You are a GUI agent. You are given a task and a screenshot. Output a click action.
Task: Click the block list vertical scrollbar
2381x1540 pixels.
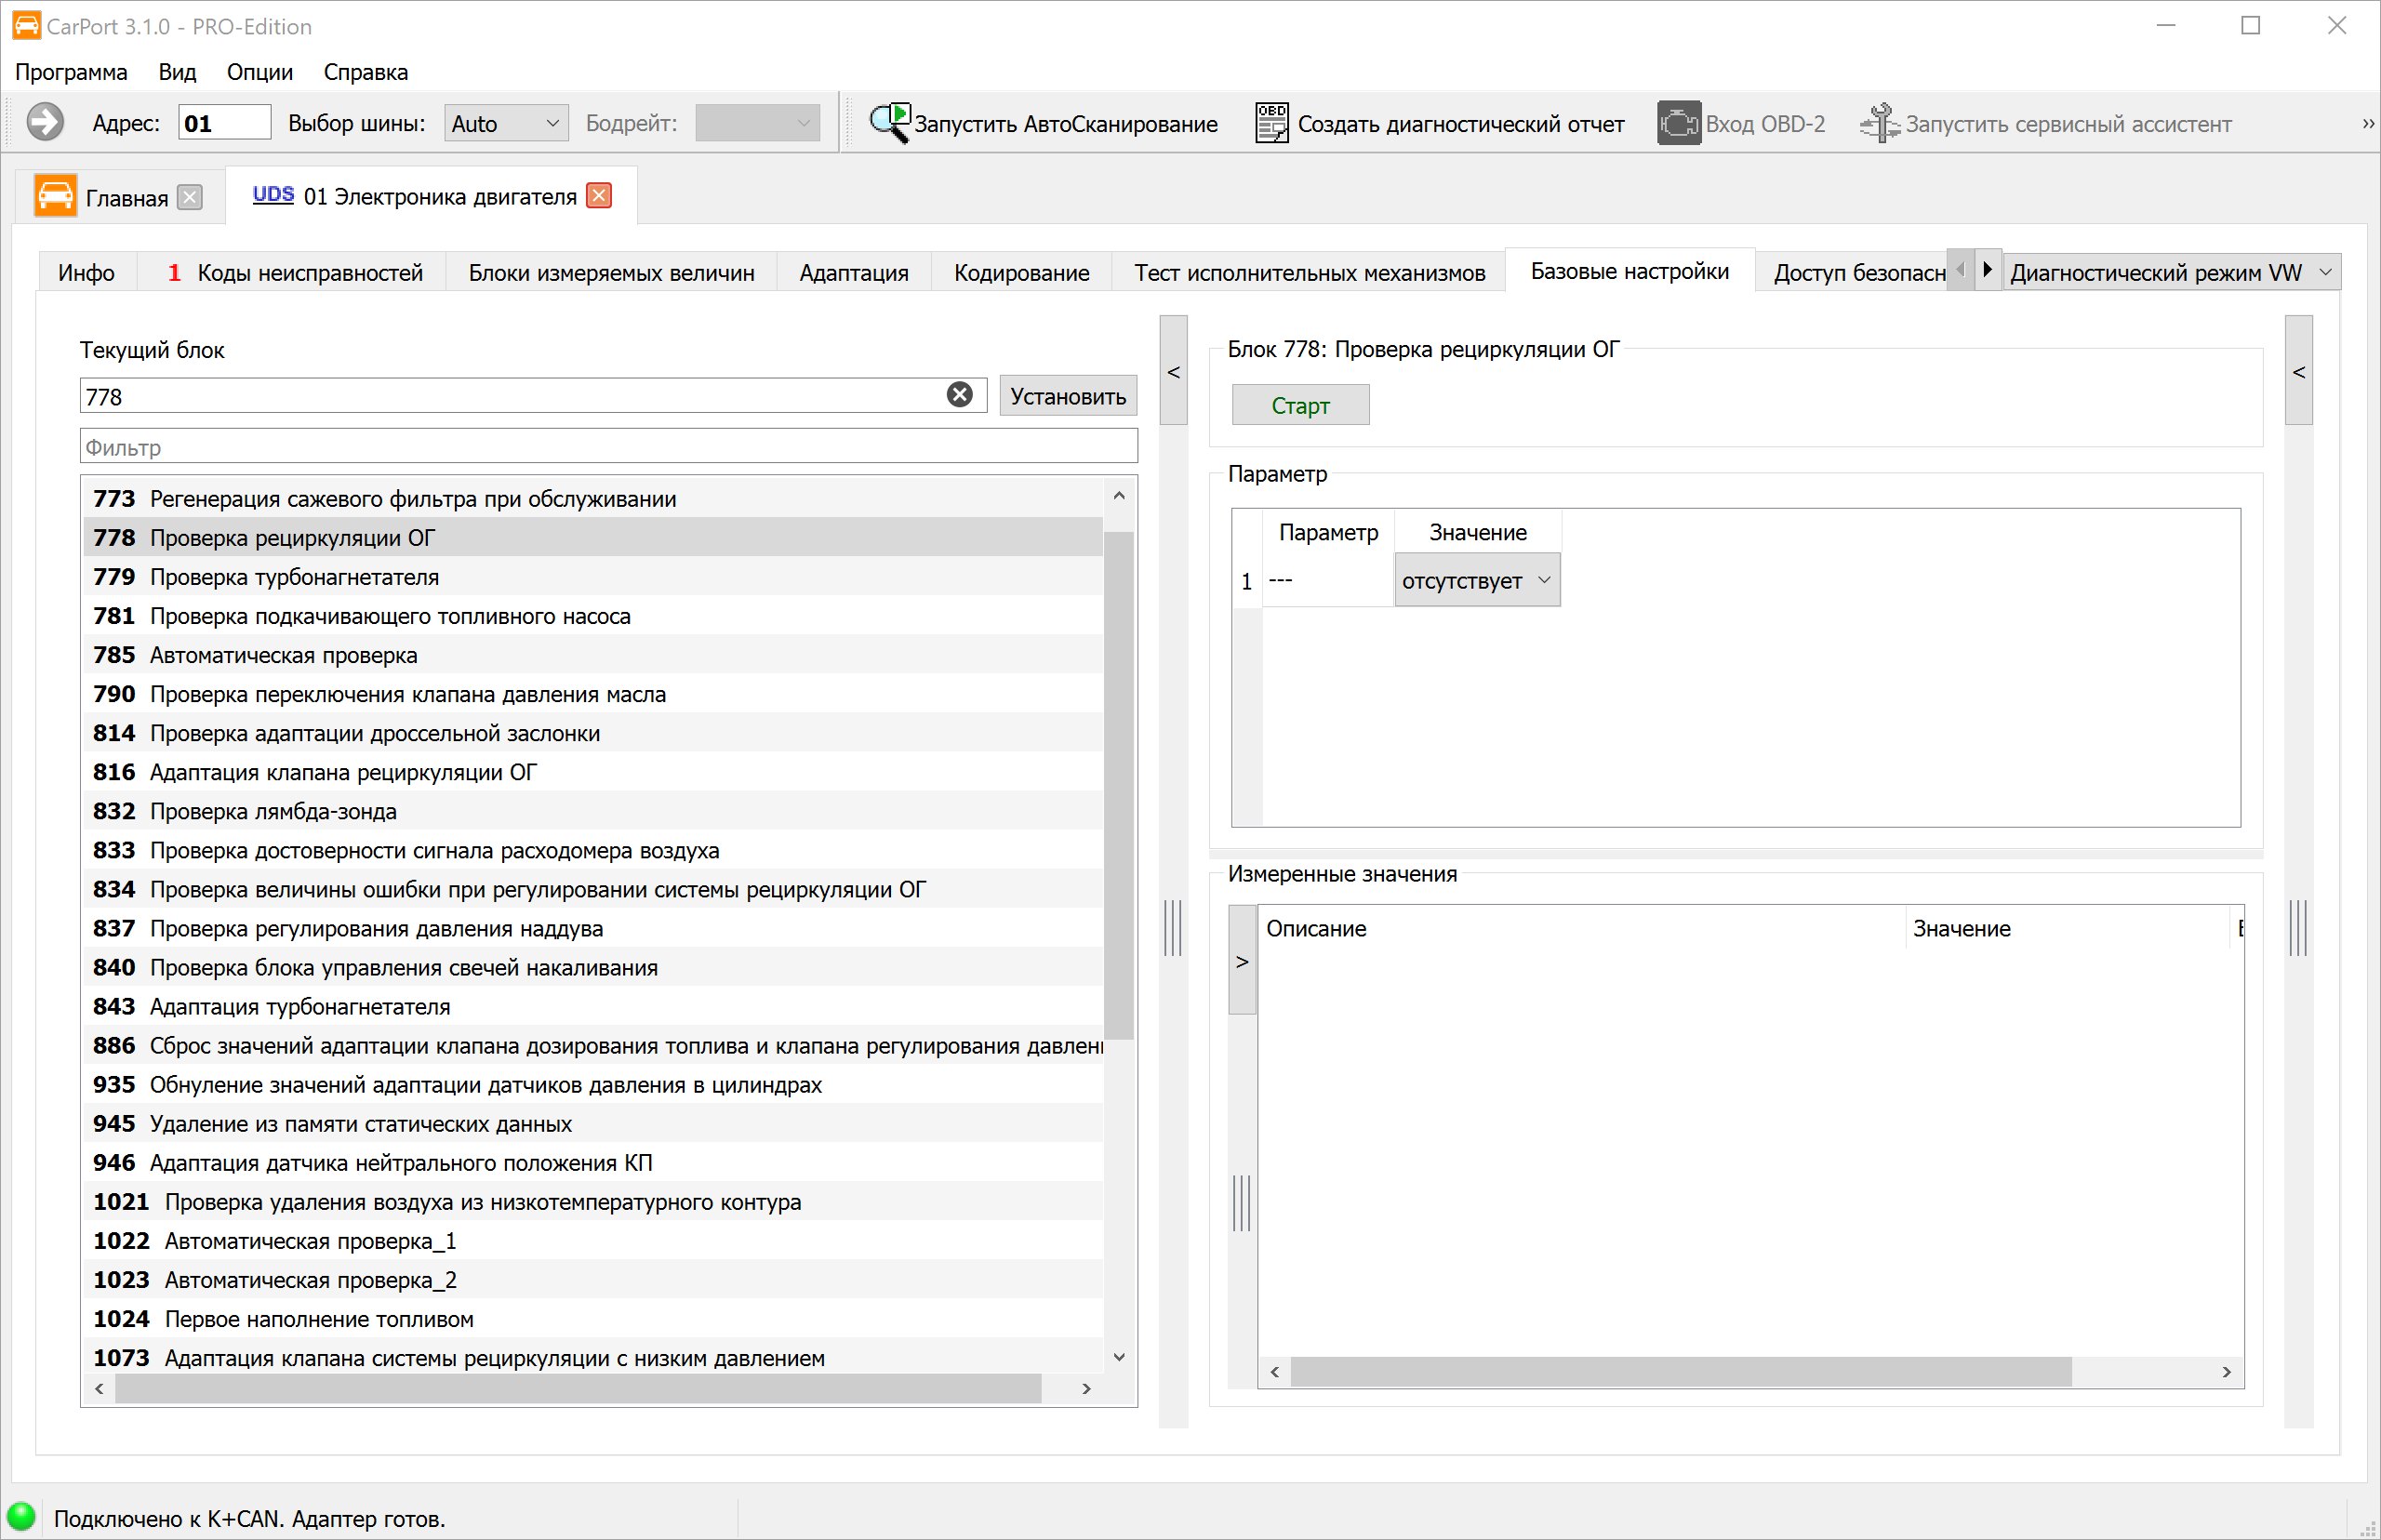coord(1119,786)
